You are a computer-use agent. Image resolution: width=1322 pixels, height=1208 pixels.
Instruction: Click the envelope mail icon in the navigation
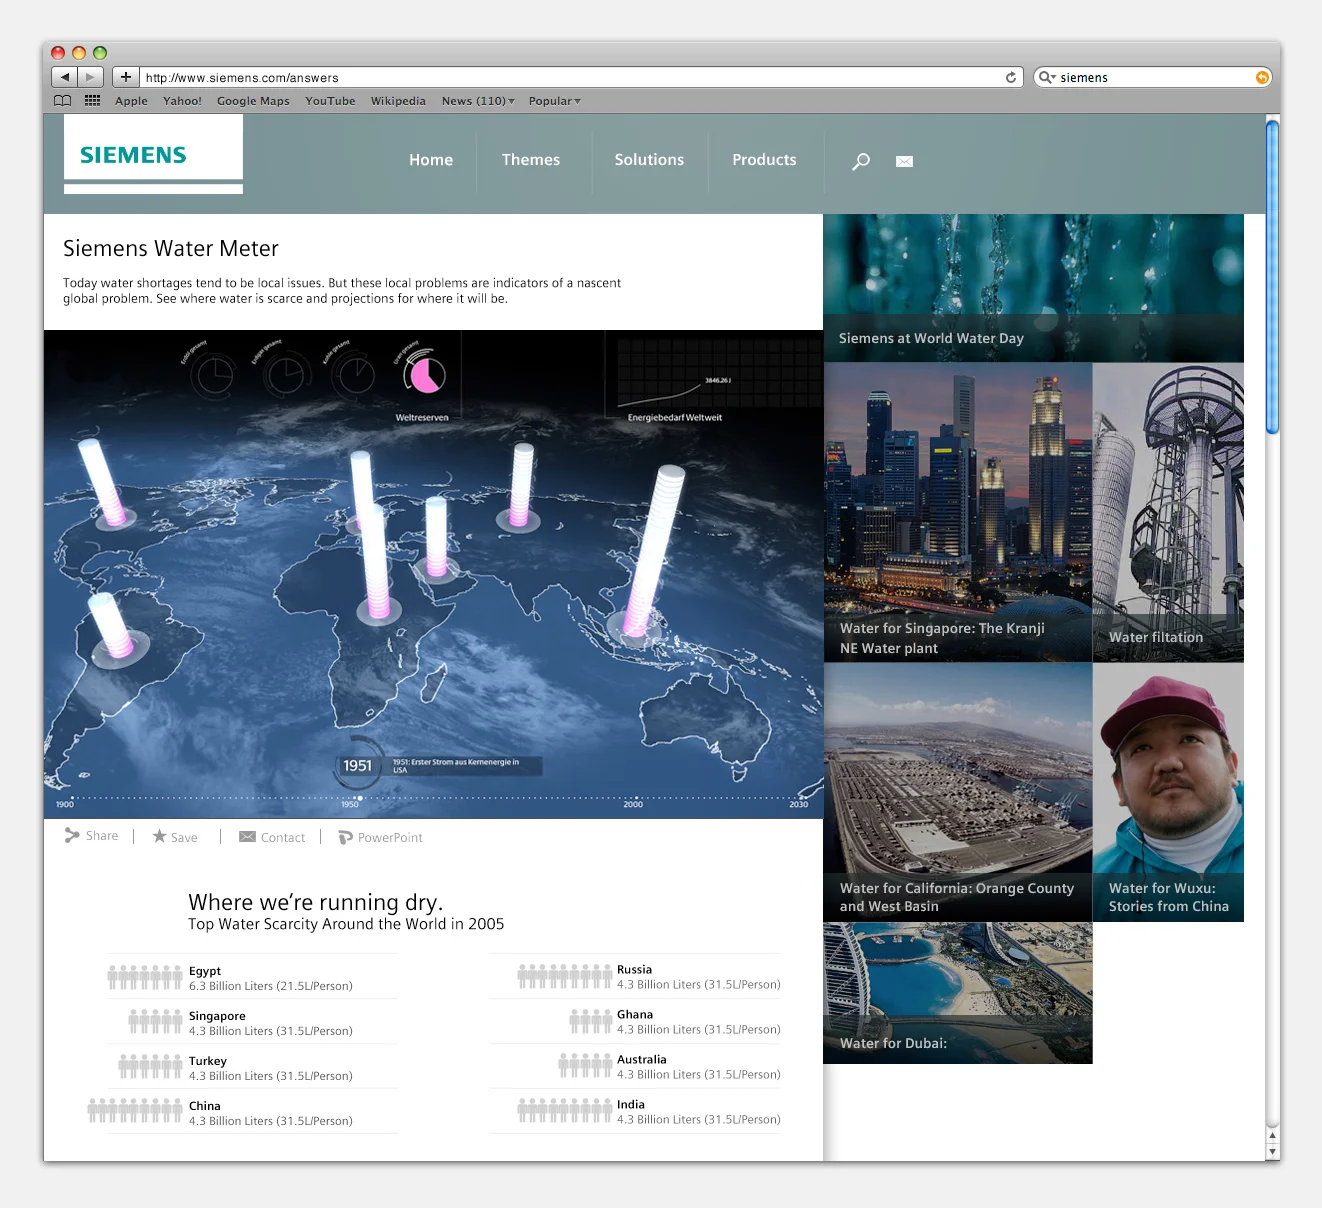(x=904, y=161)
